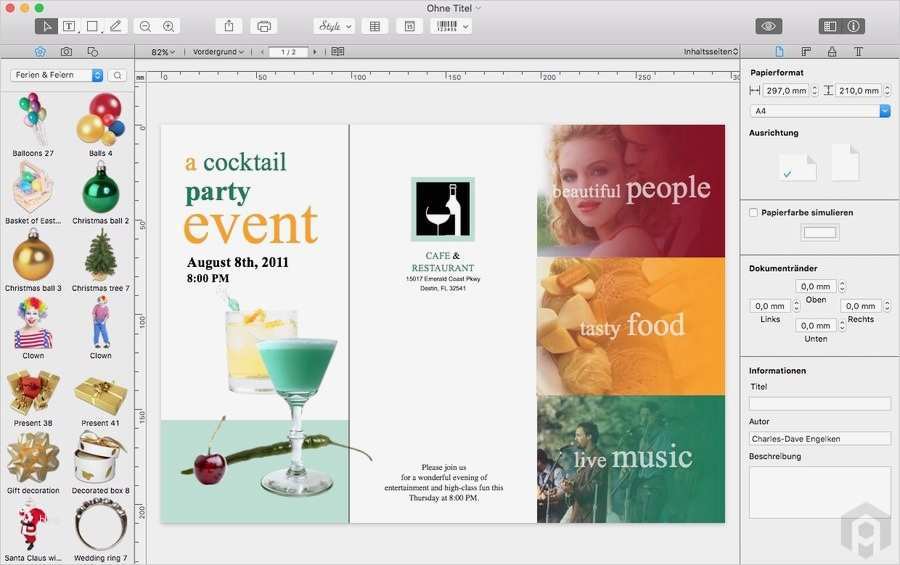The image size is (900, 565).
Task: Pick the pencil drawing tool
Action: (115, 26)
